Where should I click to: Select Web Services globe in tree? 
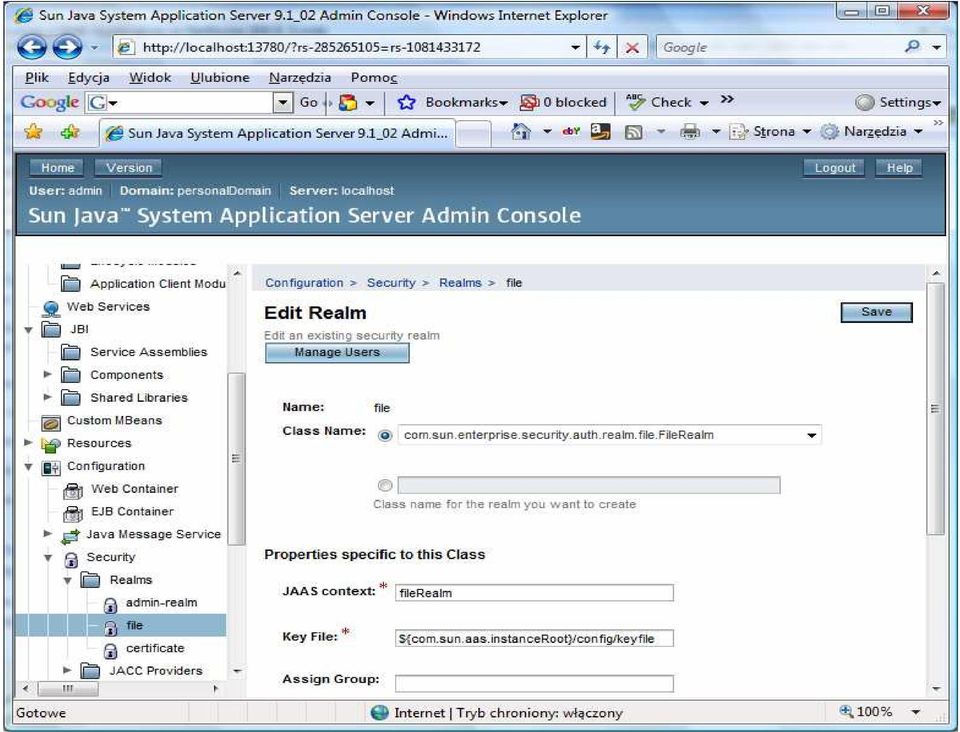51,307
